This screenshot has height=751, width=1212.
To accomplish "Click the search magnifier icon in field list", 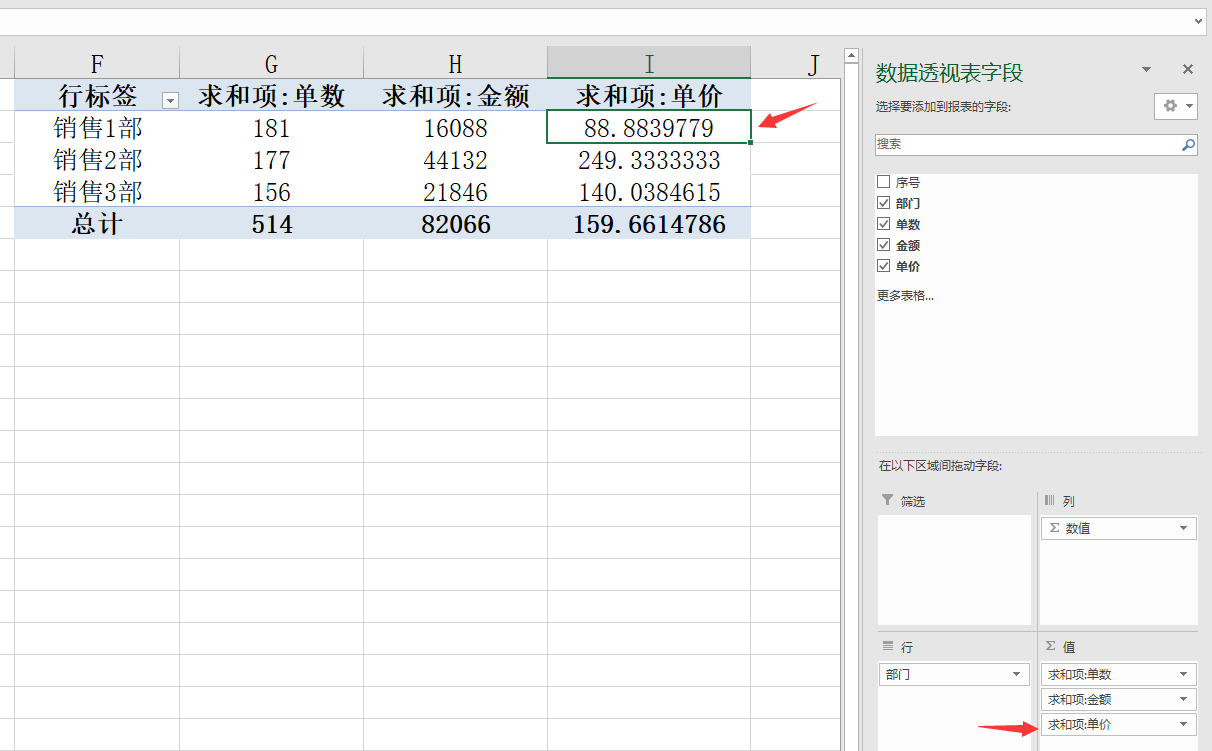I will tap(1188, 145).
